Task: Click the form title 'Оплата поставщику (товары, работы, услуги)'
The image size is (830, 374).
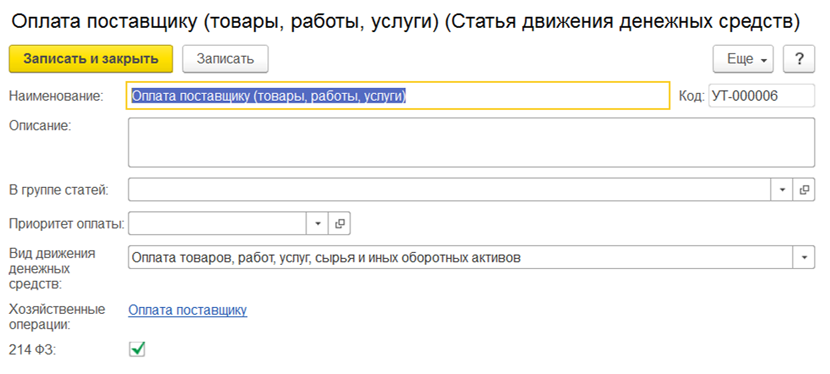Action: pos(225,22)
